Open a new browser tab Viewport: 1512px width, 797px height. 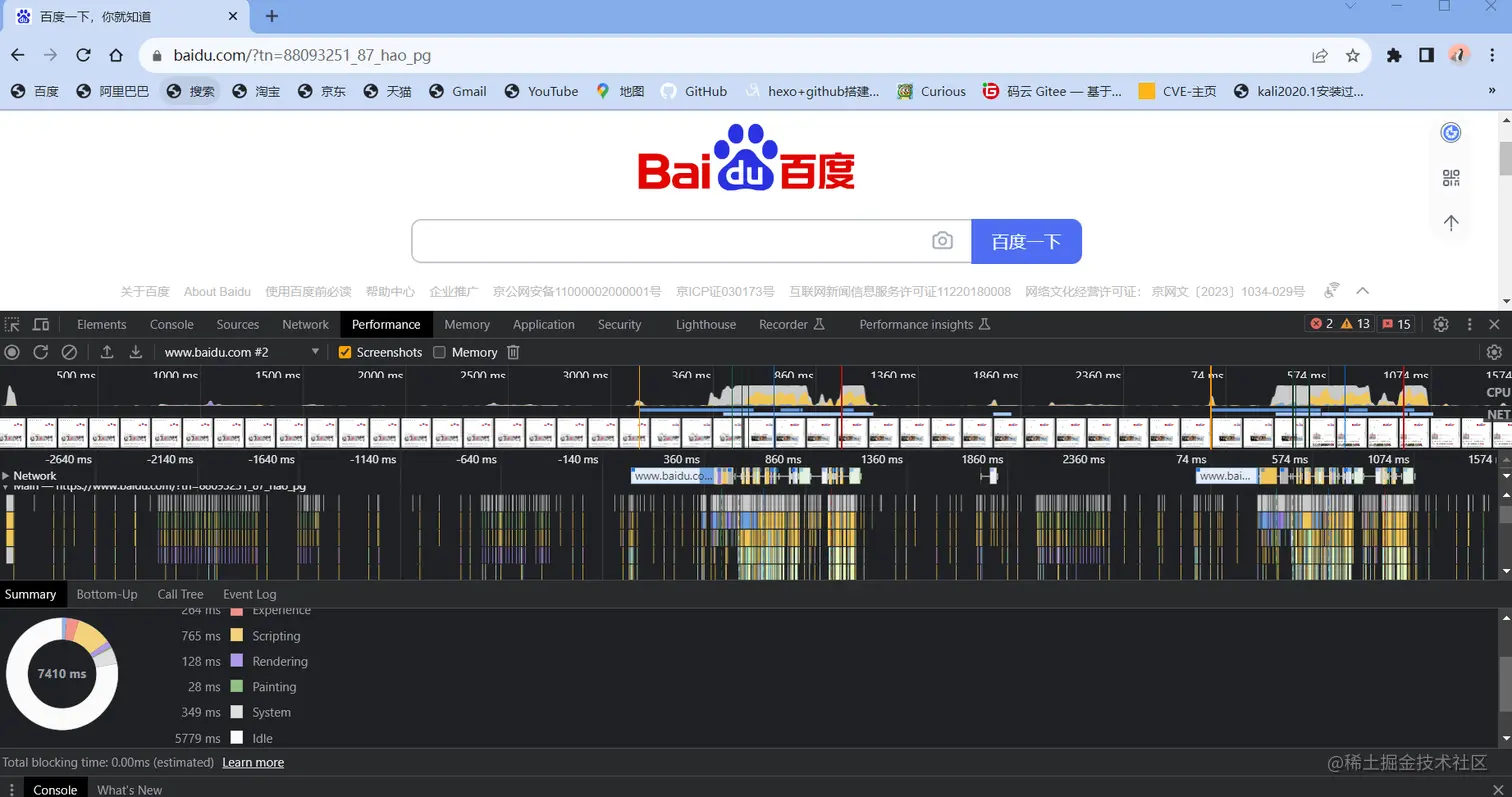pyautogui.click(x=272, y=16)
